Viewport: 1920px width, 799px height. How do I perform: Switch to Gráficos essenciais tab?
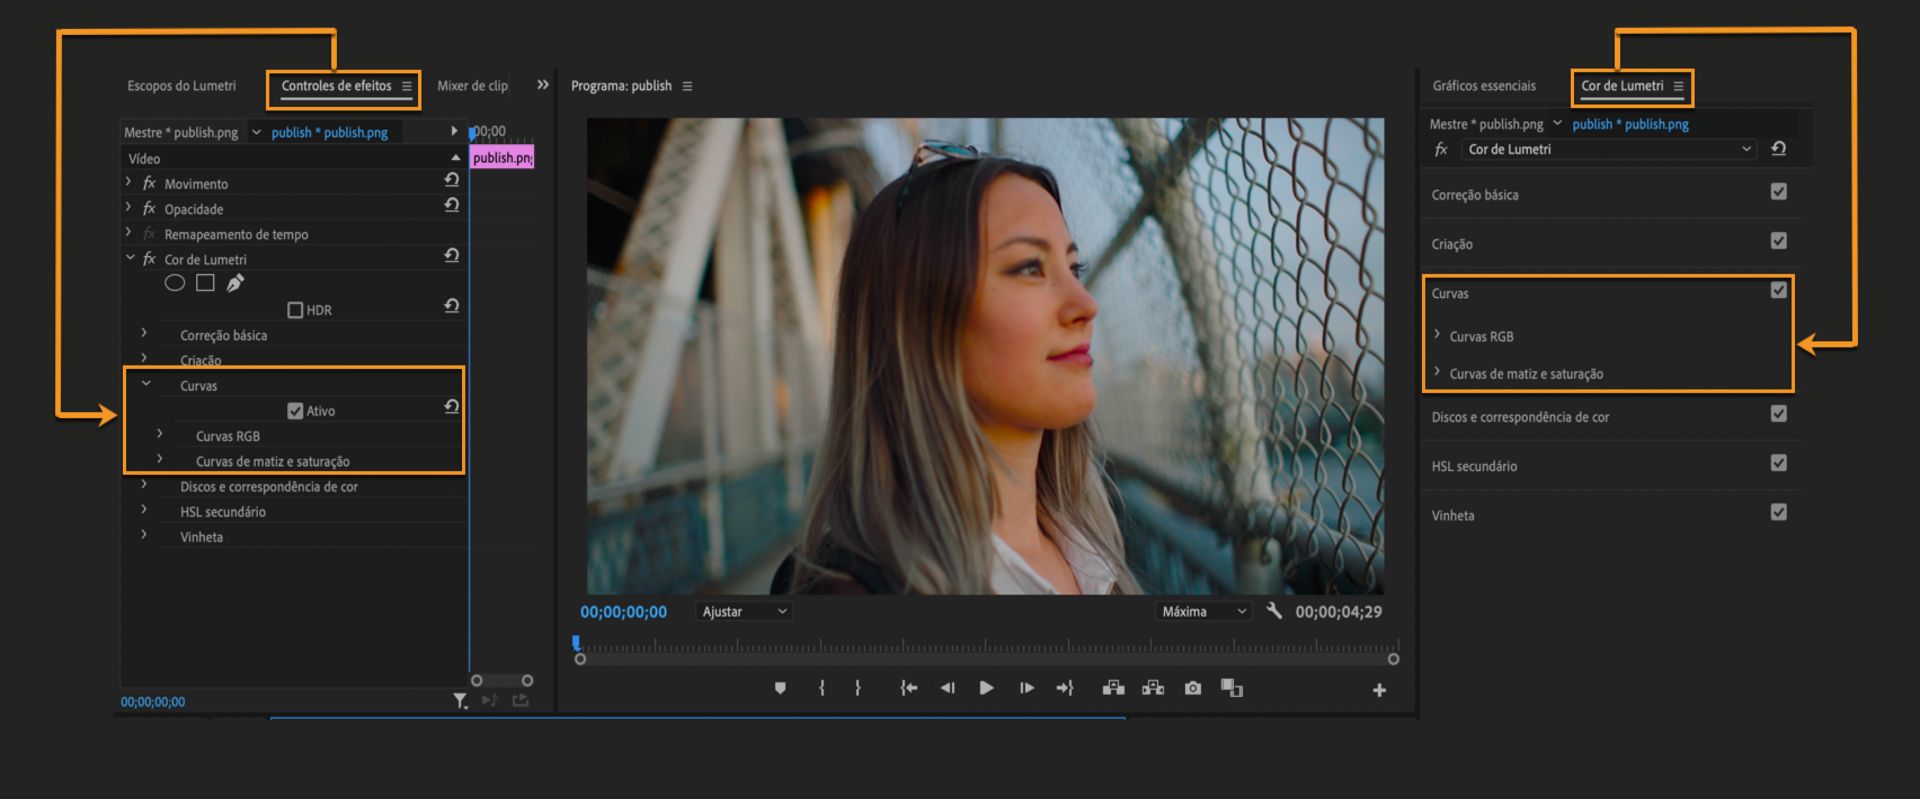tap(1484, 86)
